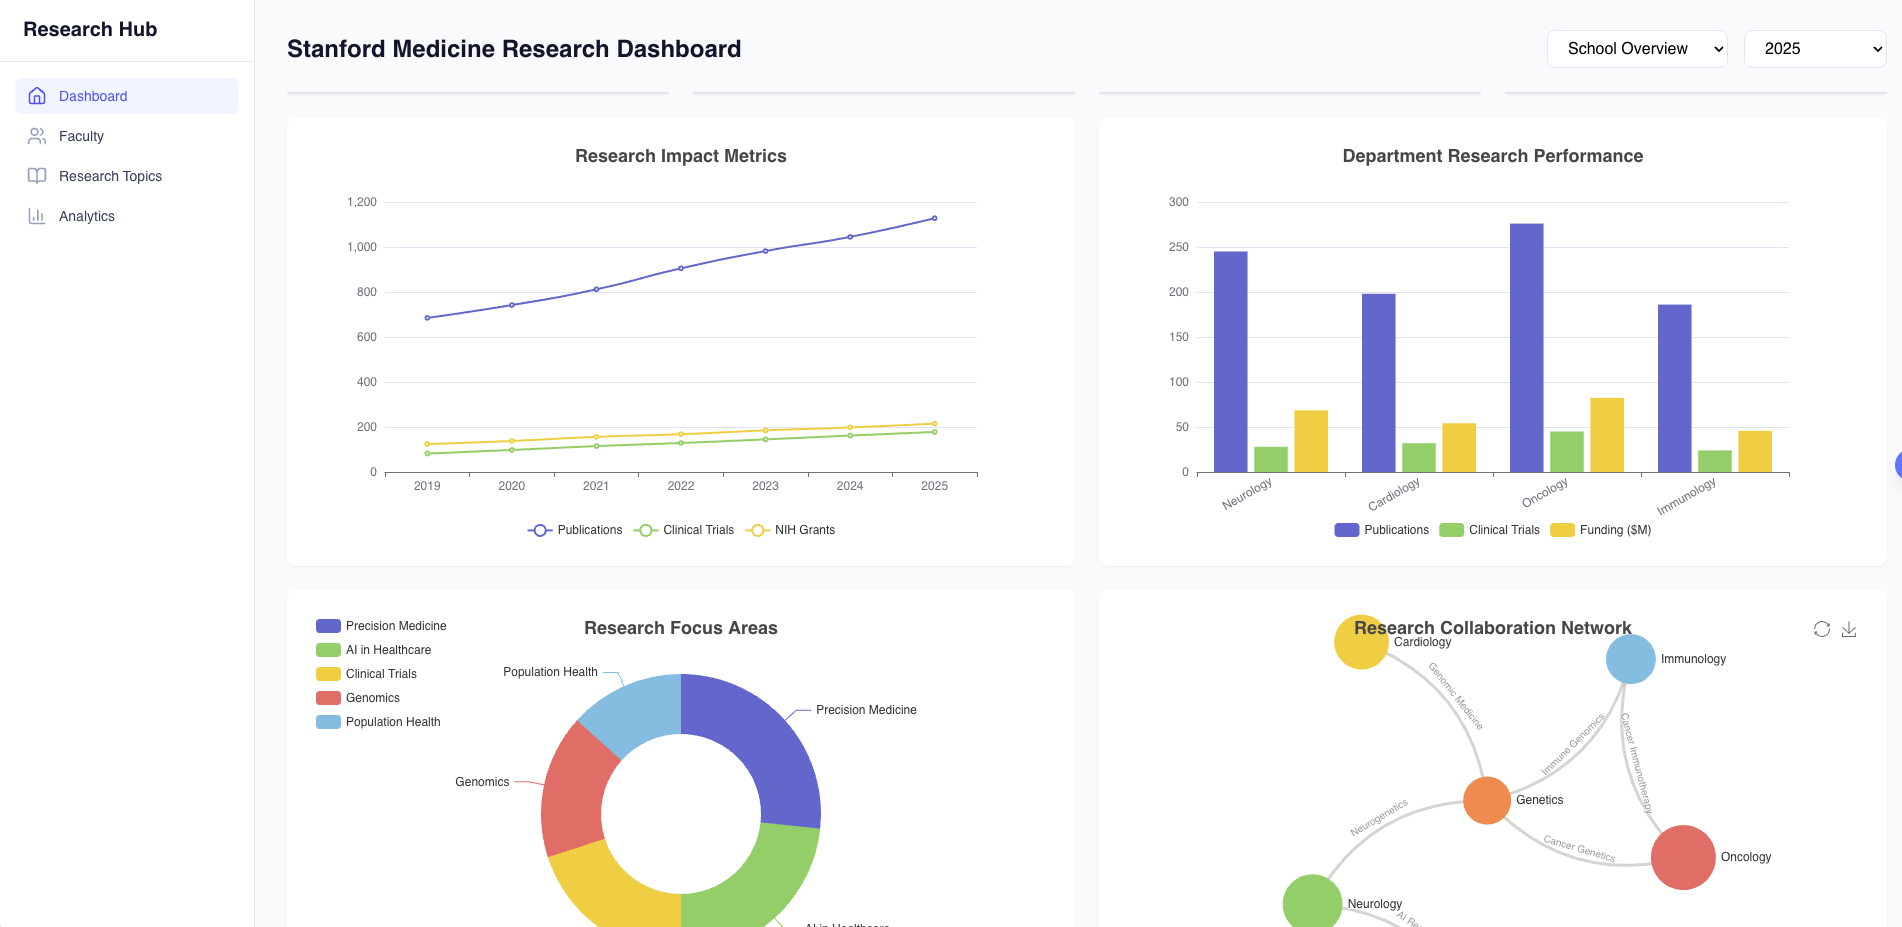1902x927 pixels.
Task: Download the collaboration network chart
Action: 1849,630
